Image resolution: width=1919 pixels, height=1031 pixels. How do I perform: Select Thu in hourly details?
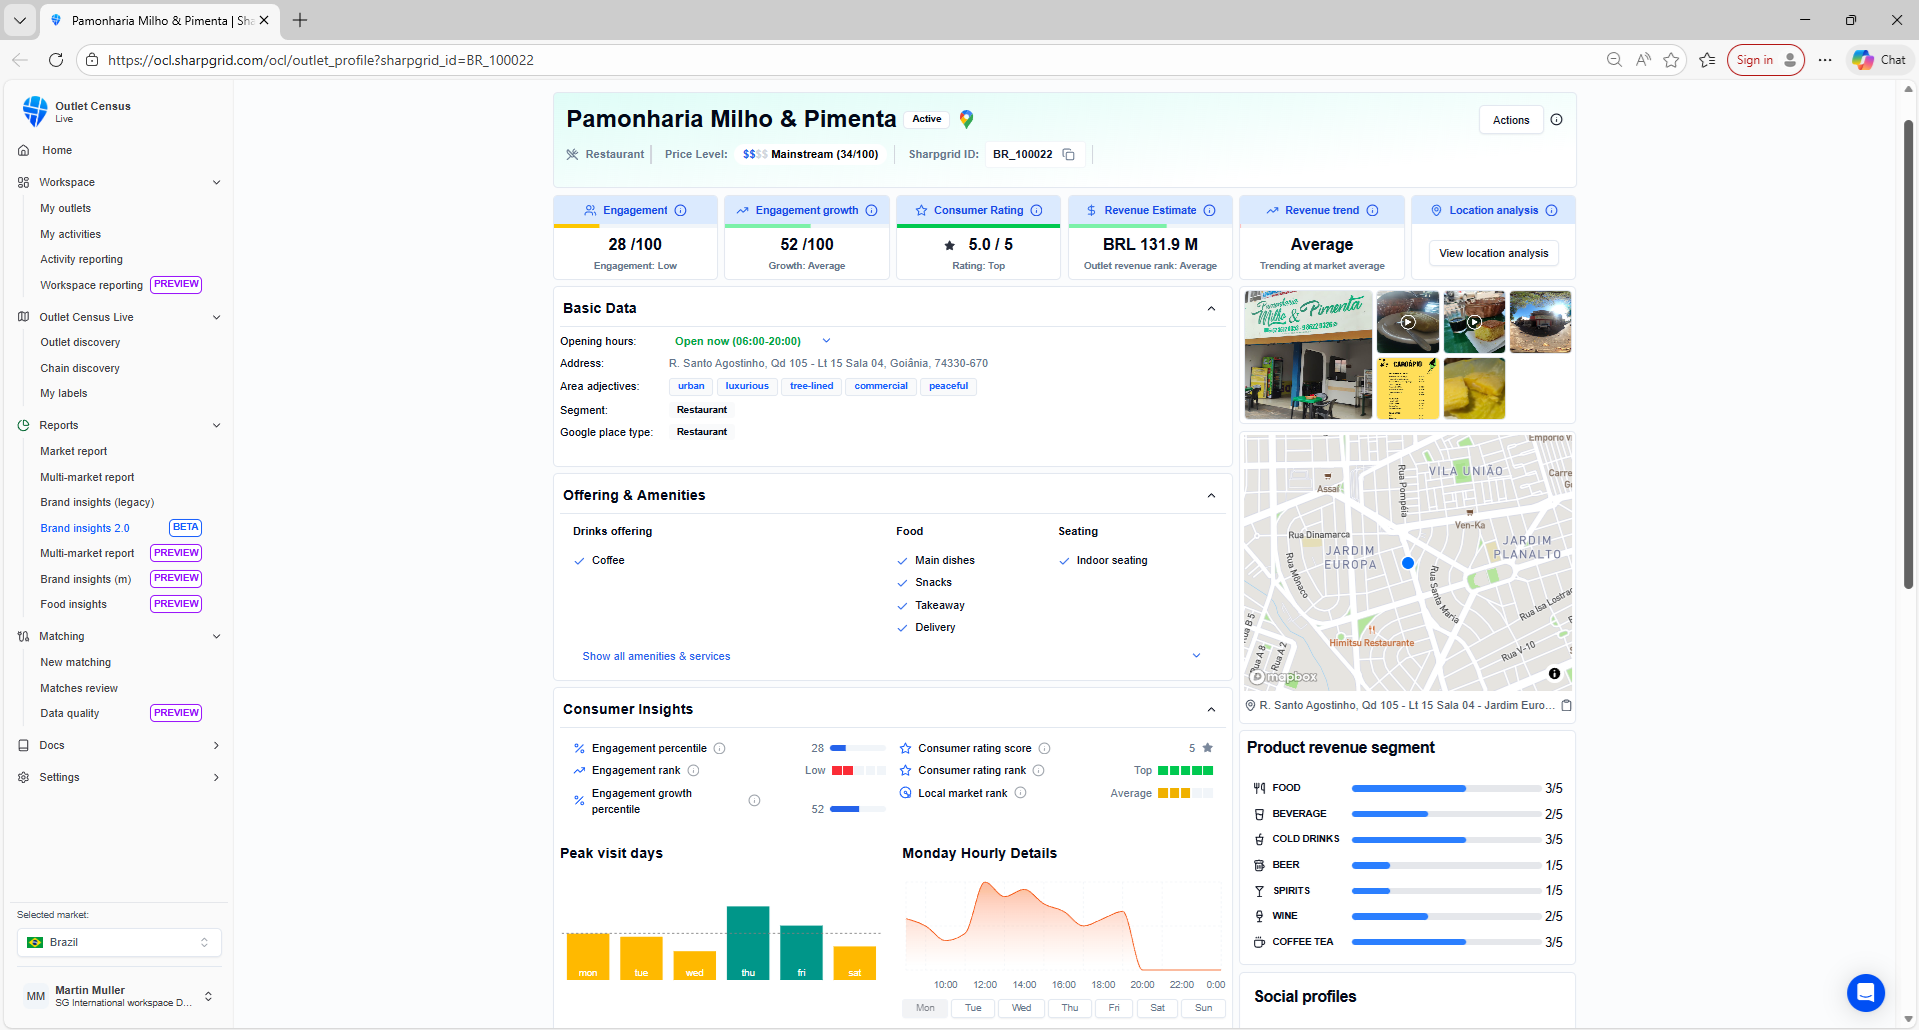pyautogui.click(x=1070, y=1008)
